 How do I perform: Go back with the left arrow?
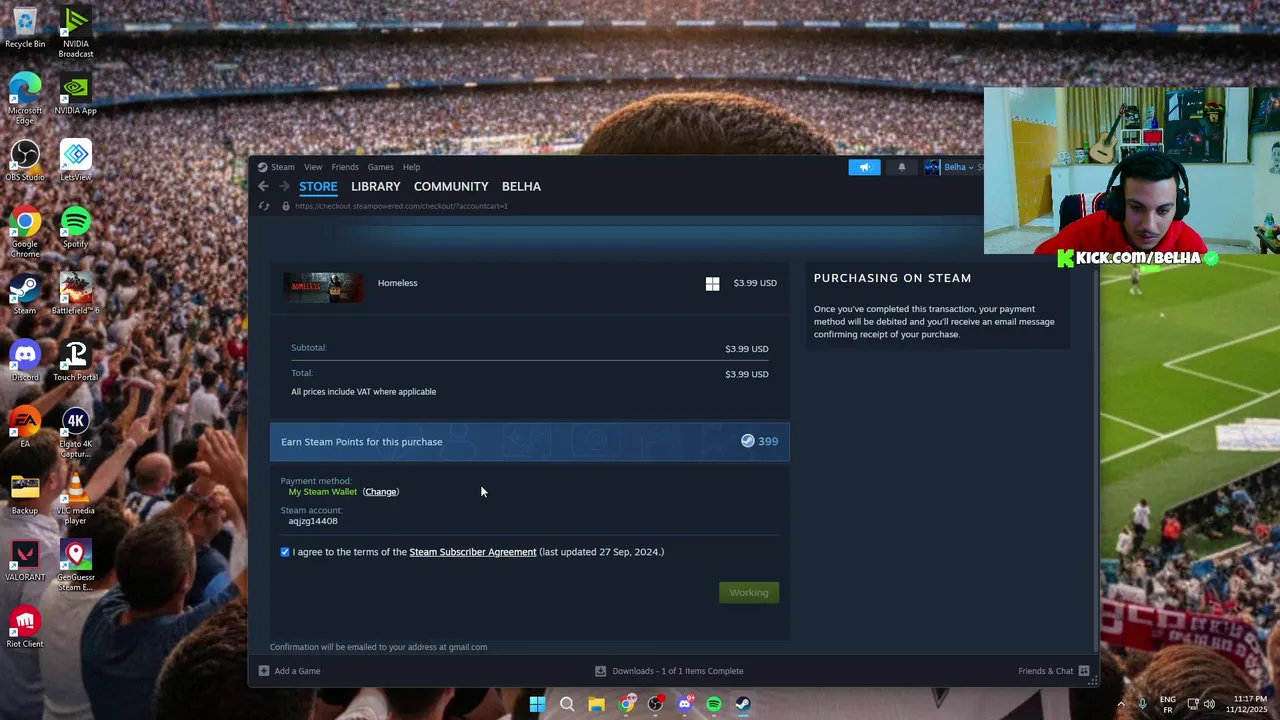coord(263,187)
